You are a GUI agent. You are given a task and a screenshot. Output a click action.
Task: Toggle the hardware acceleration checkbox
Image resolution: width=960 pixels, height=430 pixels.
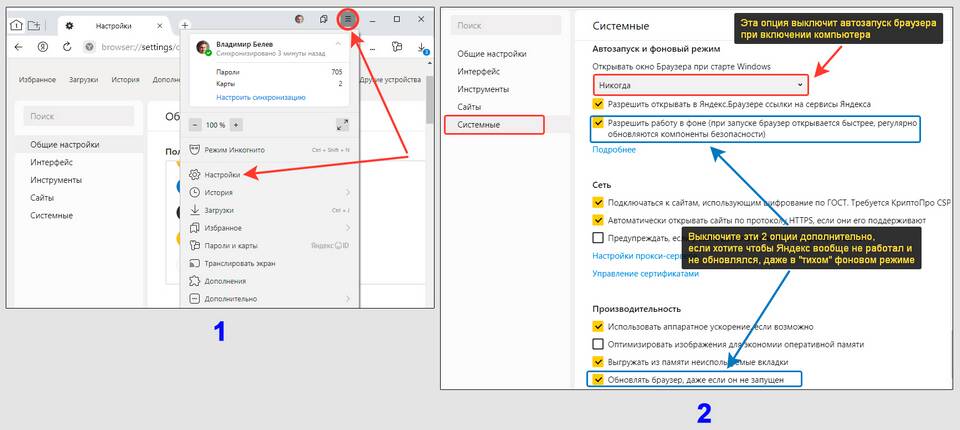(x=598, y=326)
